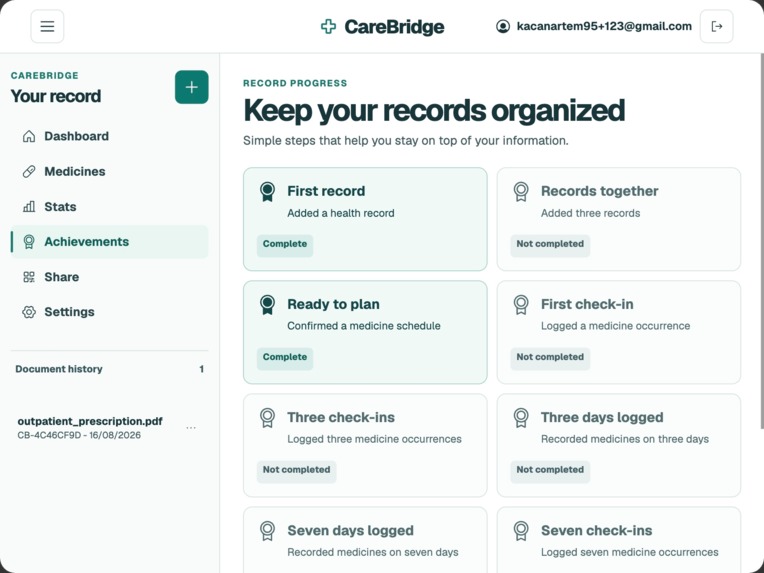764x573 pixels.
Task: Click the Share QR code icon
Action: coord(29,277)
